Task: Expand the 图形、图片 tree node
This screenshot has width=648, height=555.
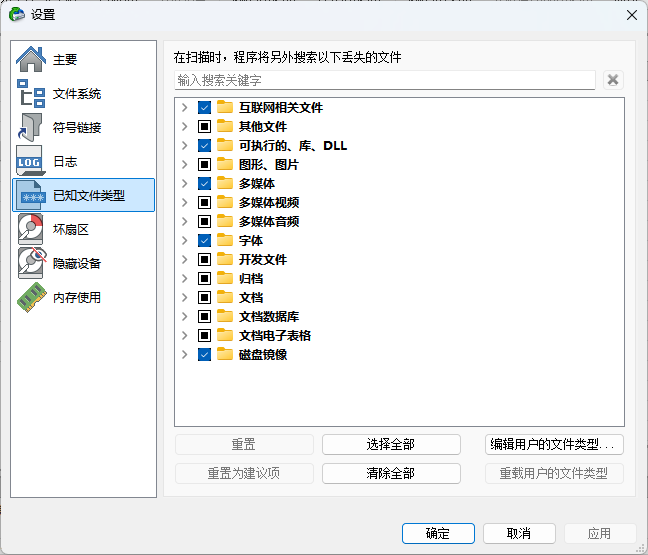Action: 185,164
